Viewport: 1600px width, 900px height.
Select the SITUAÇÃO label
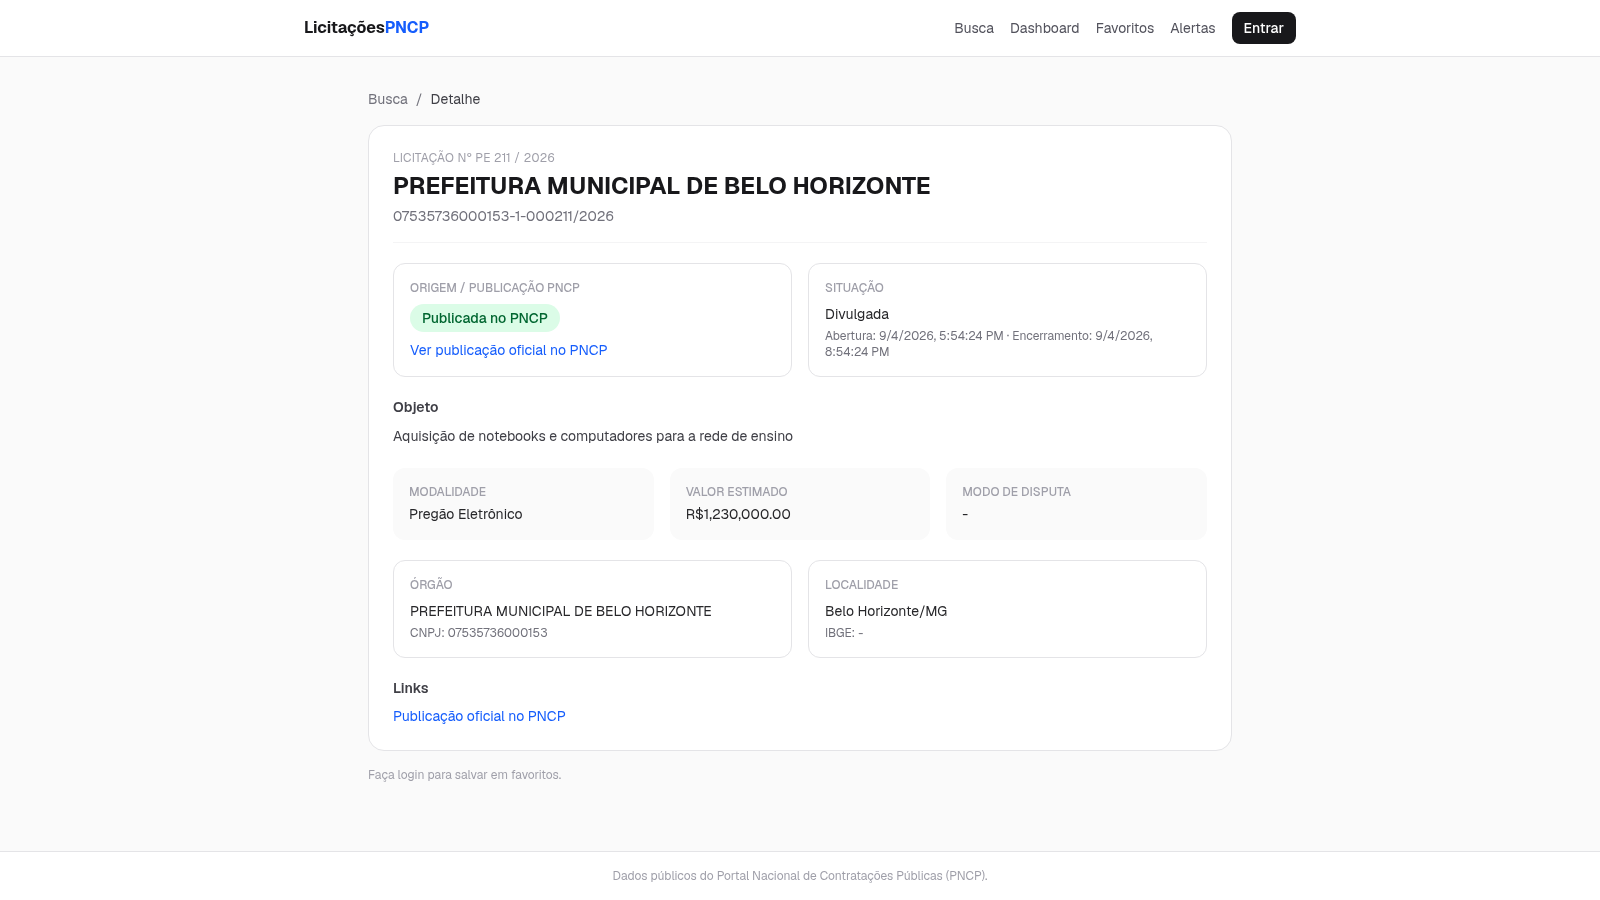point(854,288)
